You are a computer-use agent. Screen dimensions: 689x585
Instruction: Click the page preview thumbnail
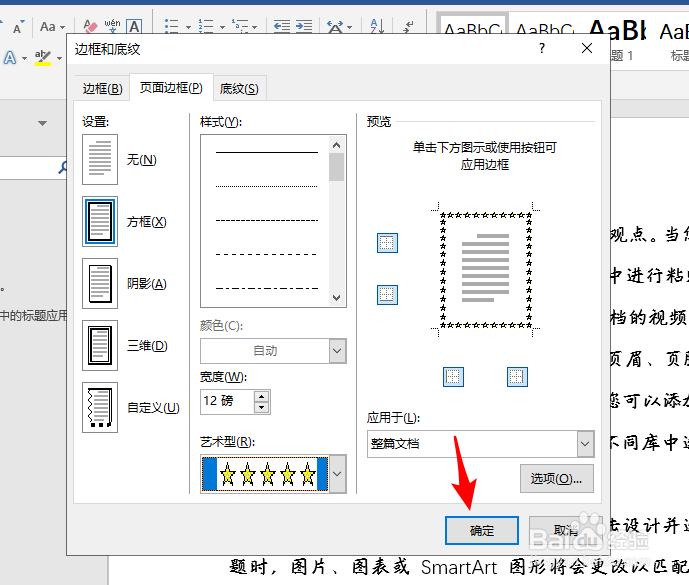pyautogui.click(x=486, y=269)
